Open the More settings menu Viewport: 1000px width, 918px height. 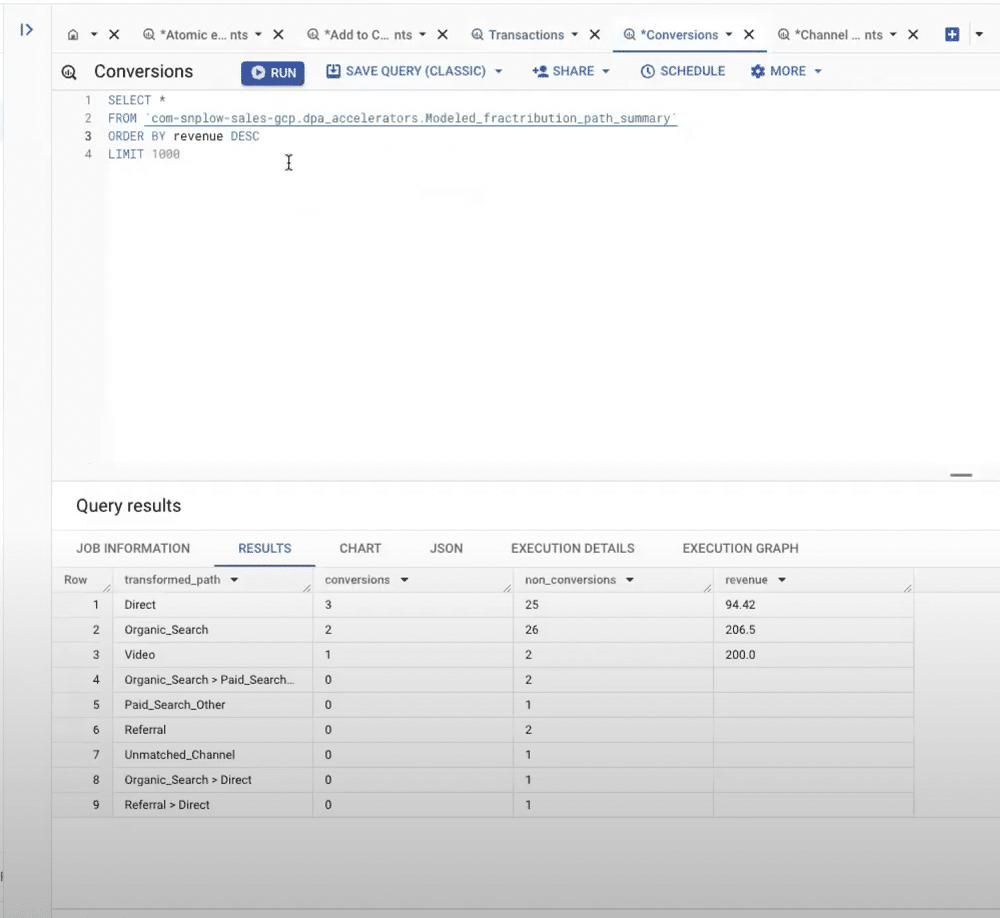pyautogui.click(x=786, y=71)
